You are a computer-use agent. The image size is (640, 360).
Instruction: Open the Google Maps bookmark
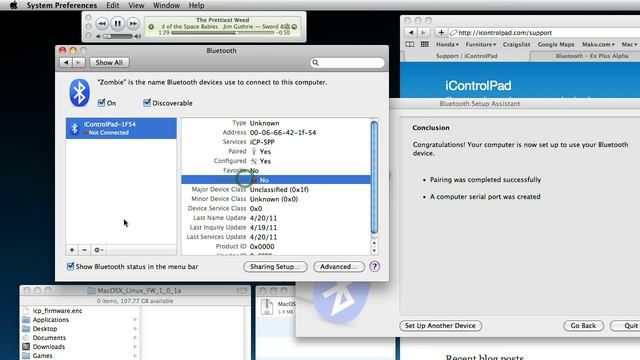[556, 44]
